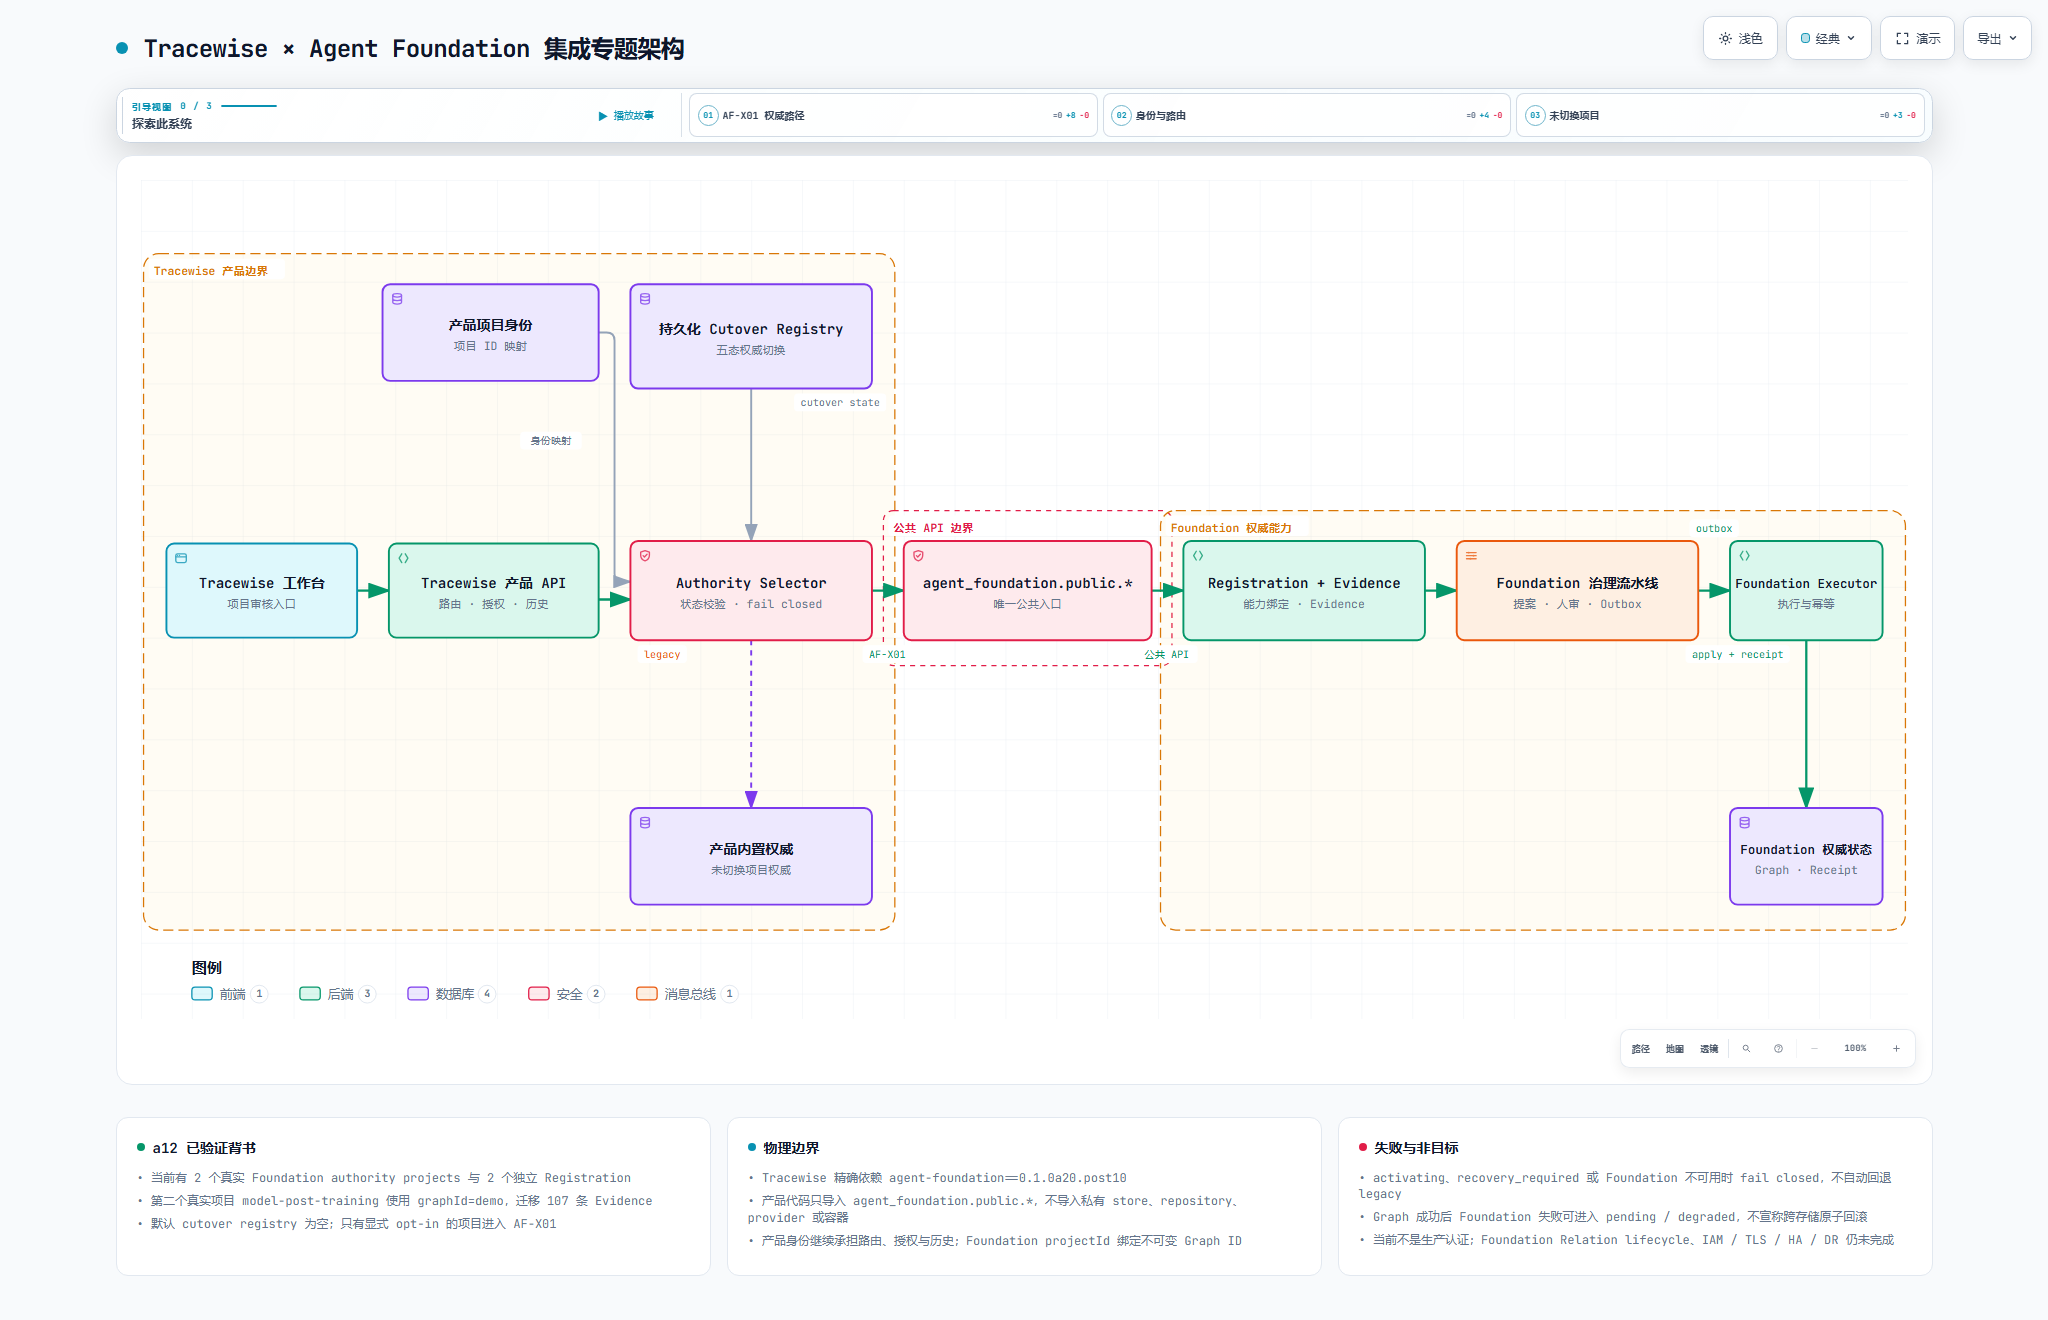Image resolution: width=2048 pixels, height=1320 pixels.
Task: Select the 持久化 Cutover Registry node
Action: coord(751,336)
